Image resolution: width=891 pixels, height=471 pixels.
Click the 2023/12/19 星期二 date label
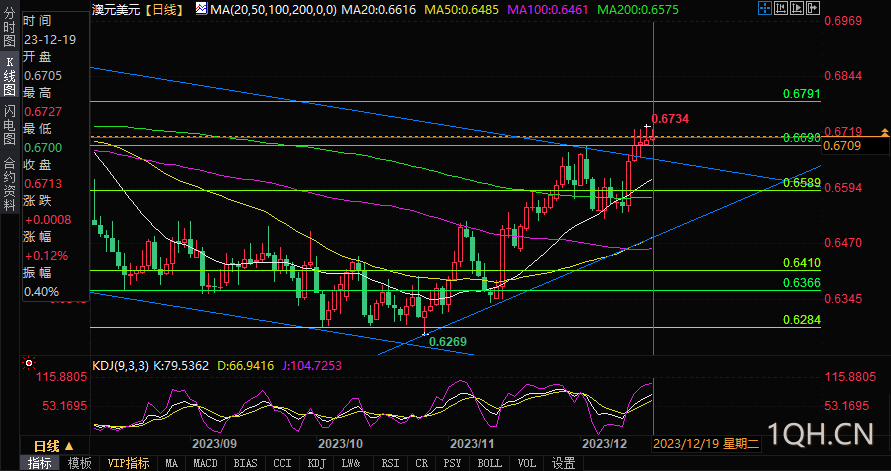click(706, 444)
